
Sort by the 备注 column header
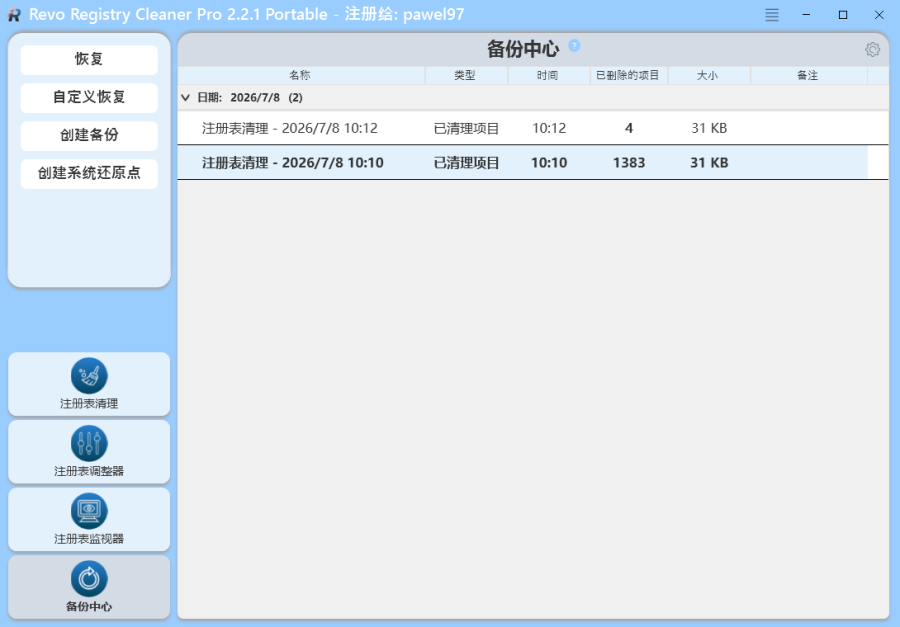809,75
